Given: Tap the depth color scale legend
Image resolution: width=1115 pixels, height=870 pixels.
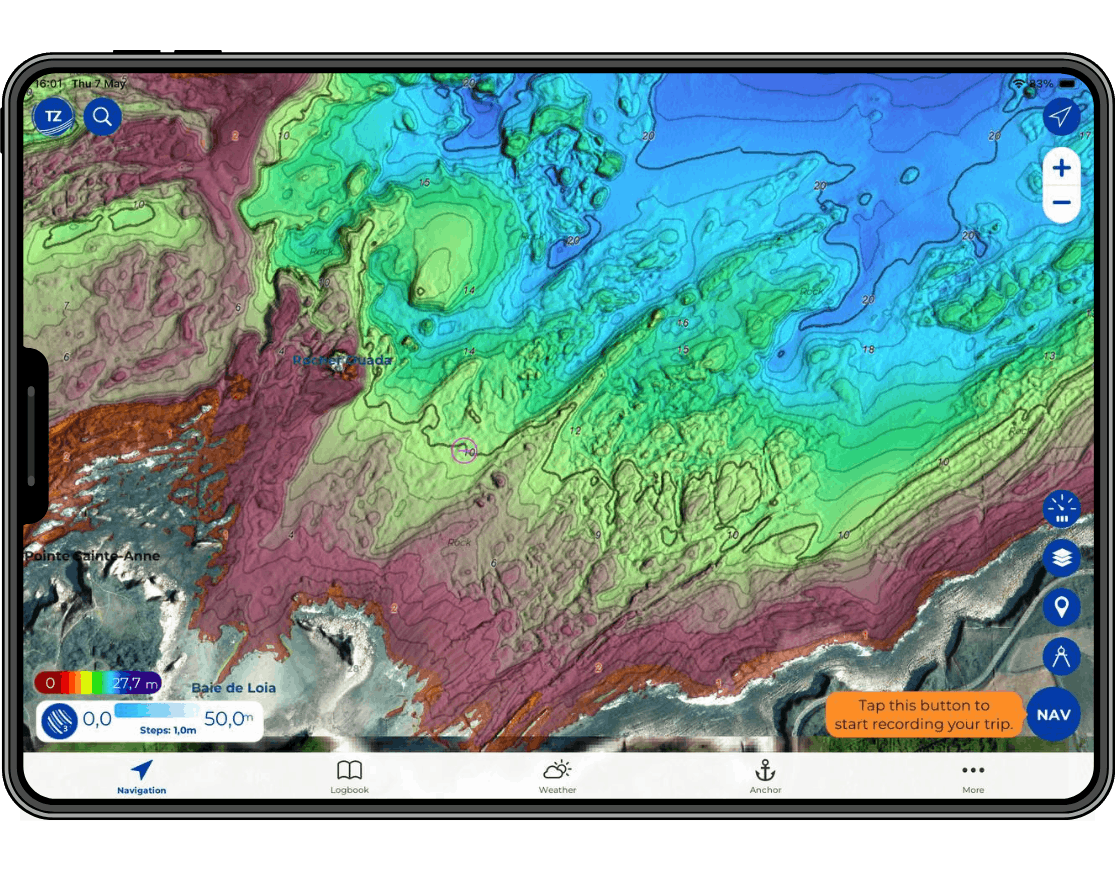Looking at the screenshot, I should coord(97,683).
